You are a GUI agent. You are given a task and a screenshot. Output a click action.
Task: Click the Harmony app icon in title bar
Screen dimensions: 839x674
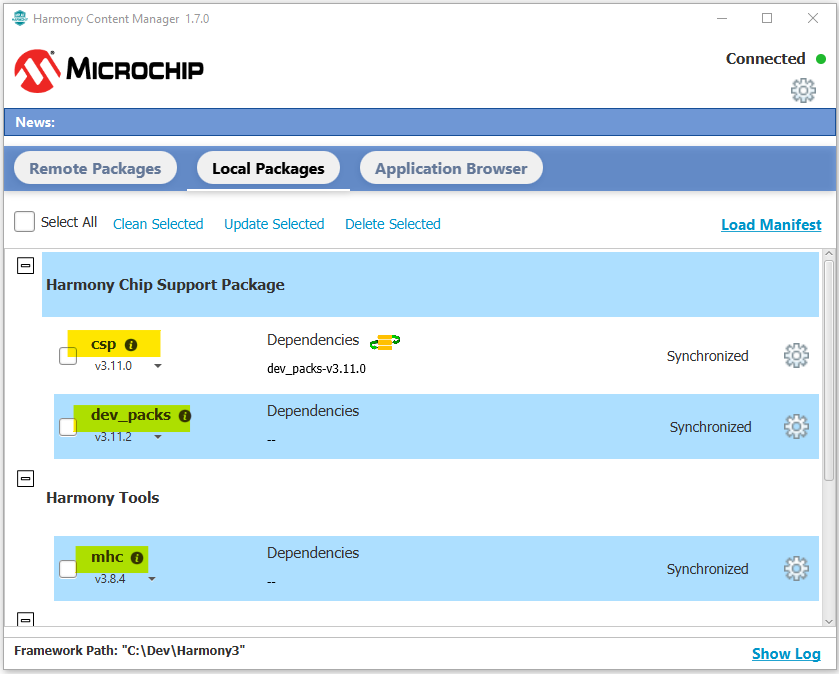coord(20,18)
